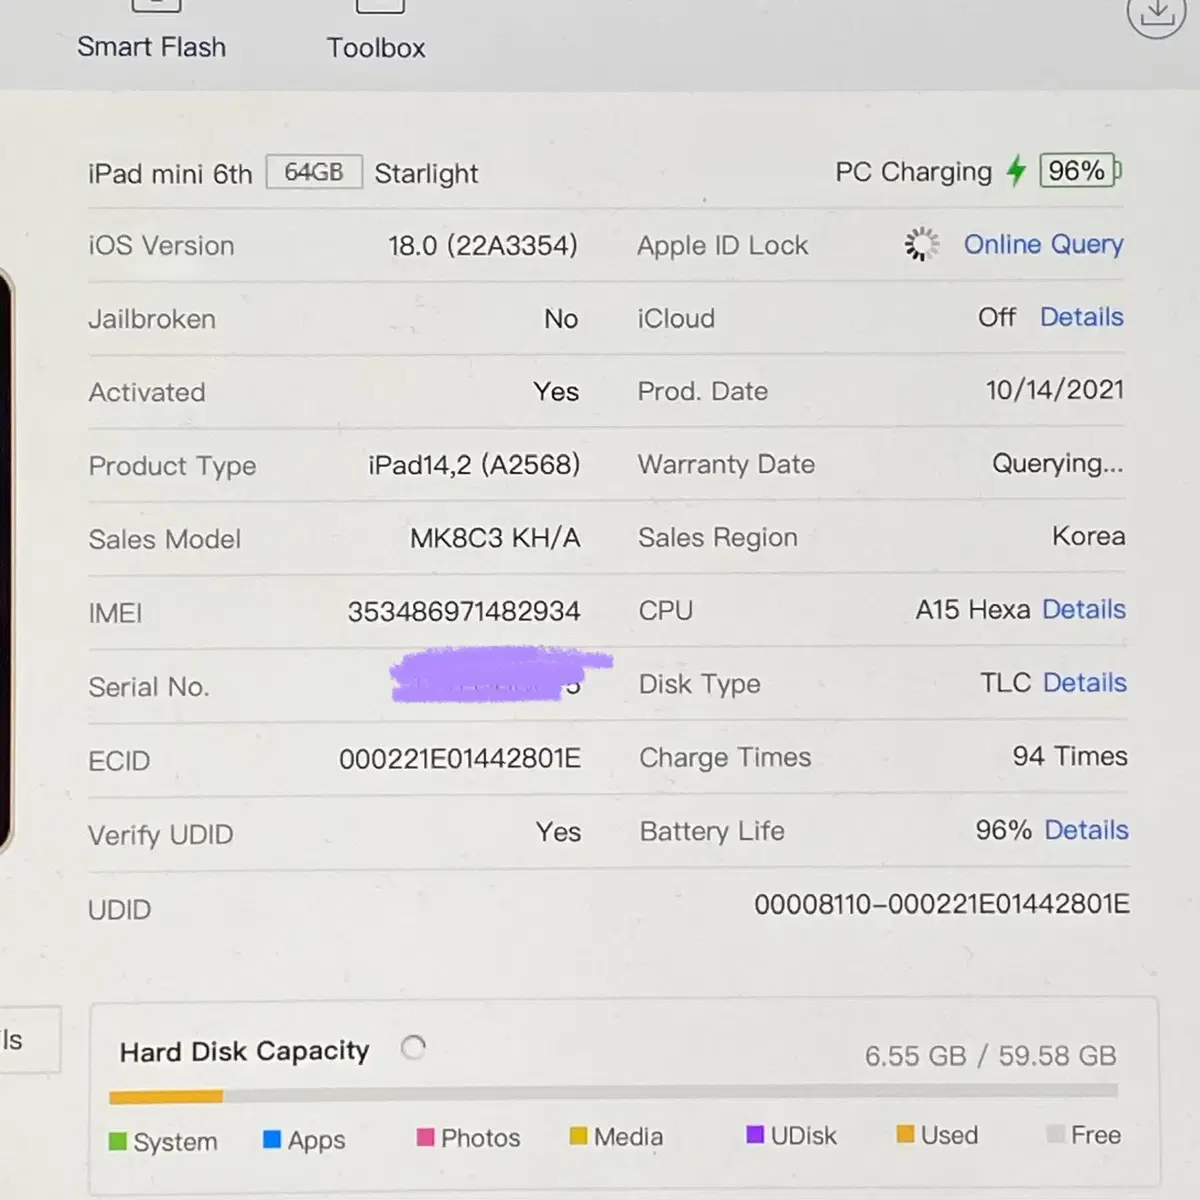Click the Starlight color label

point(426,174)
